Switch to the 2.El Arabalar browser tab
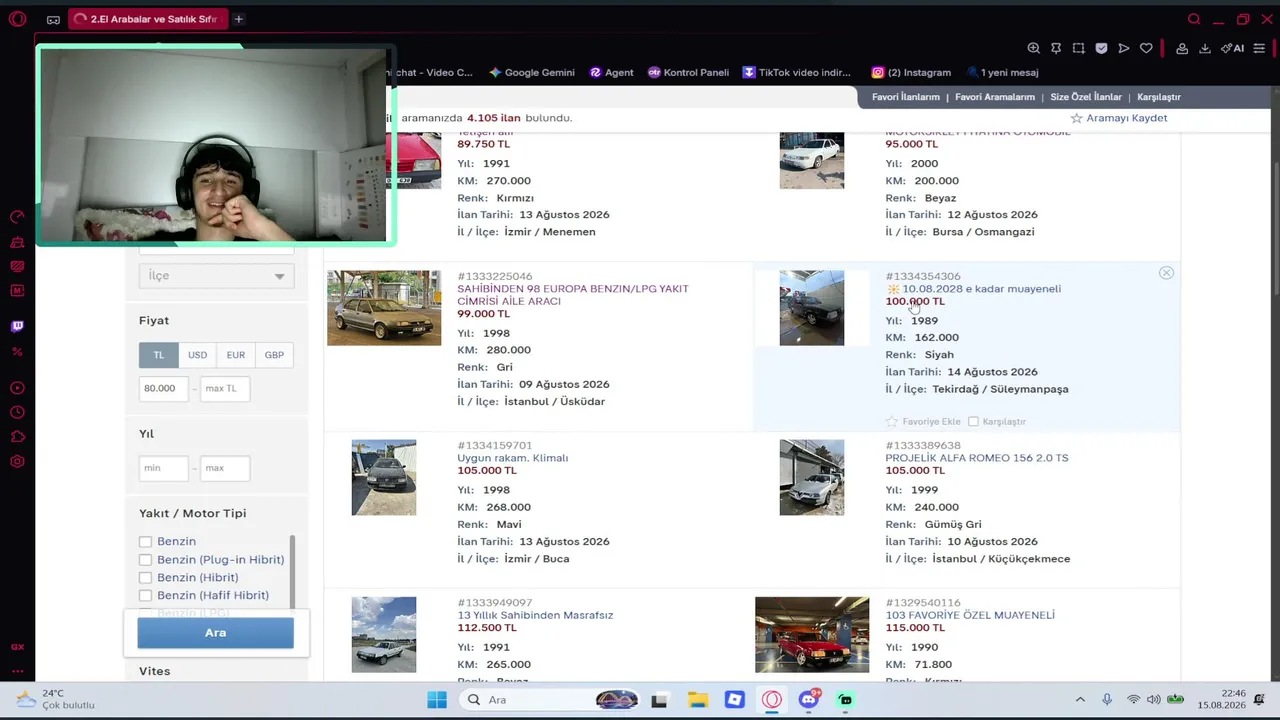This screenshot has height=720, width=1280. click(x=146, y=19)
